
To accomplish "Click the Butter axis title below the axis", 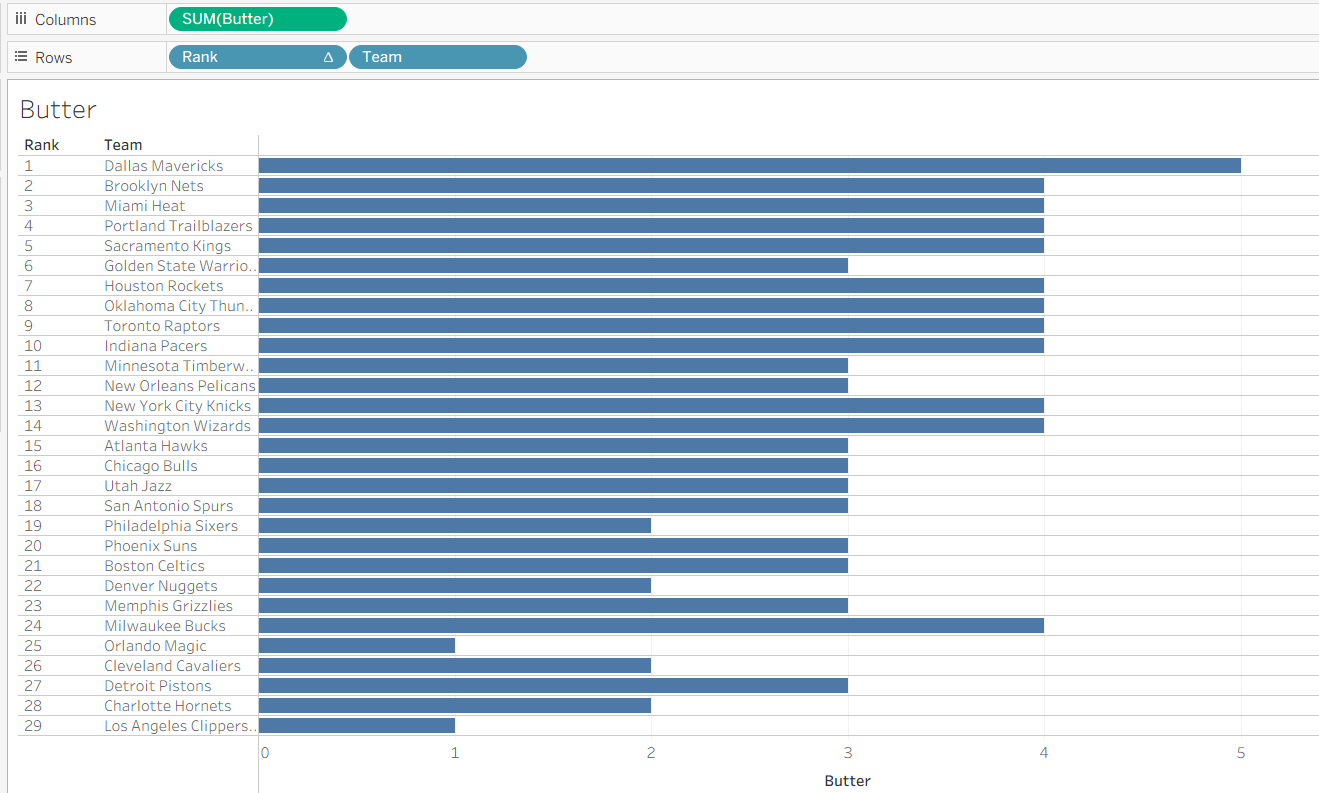I will [848, 781].
